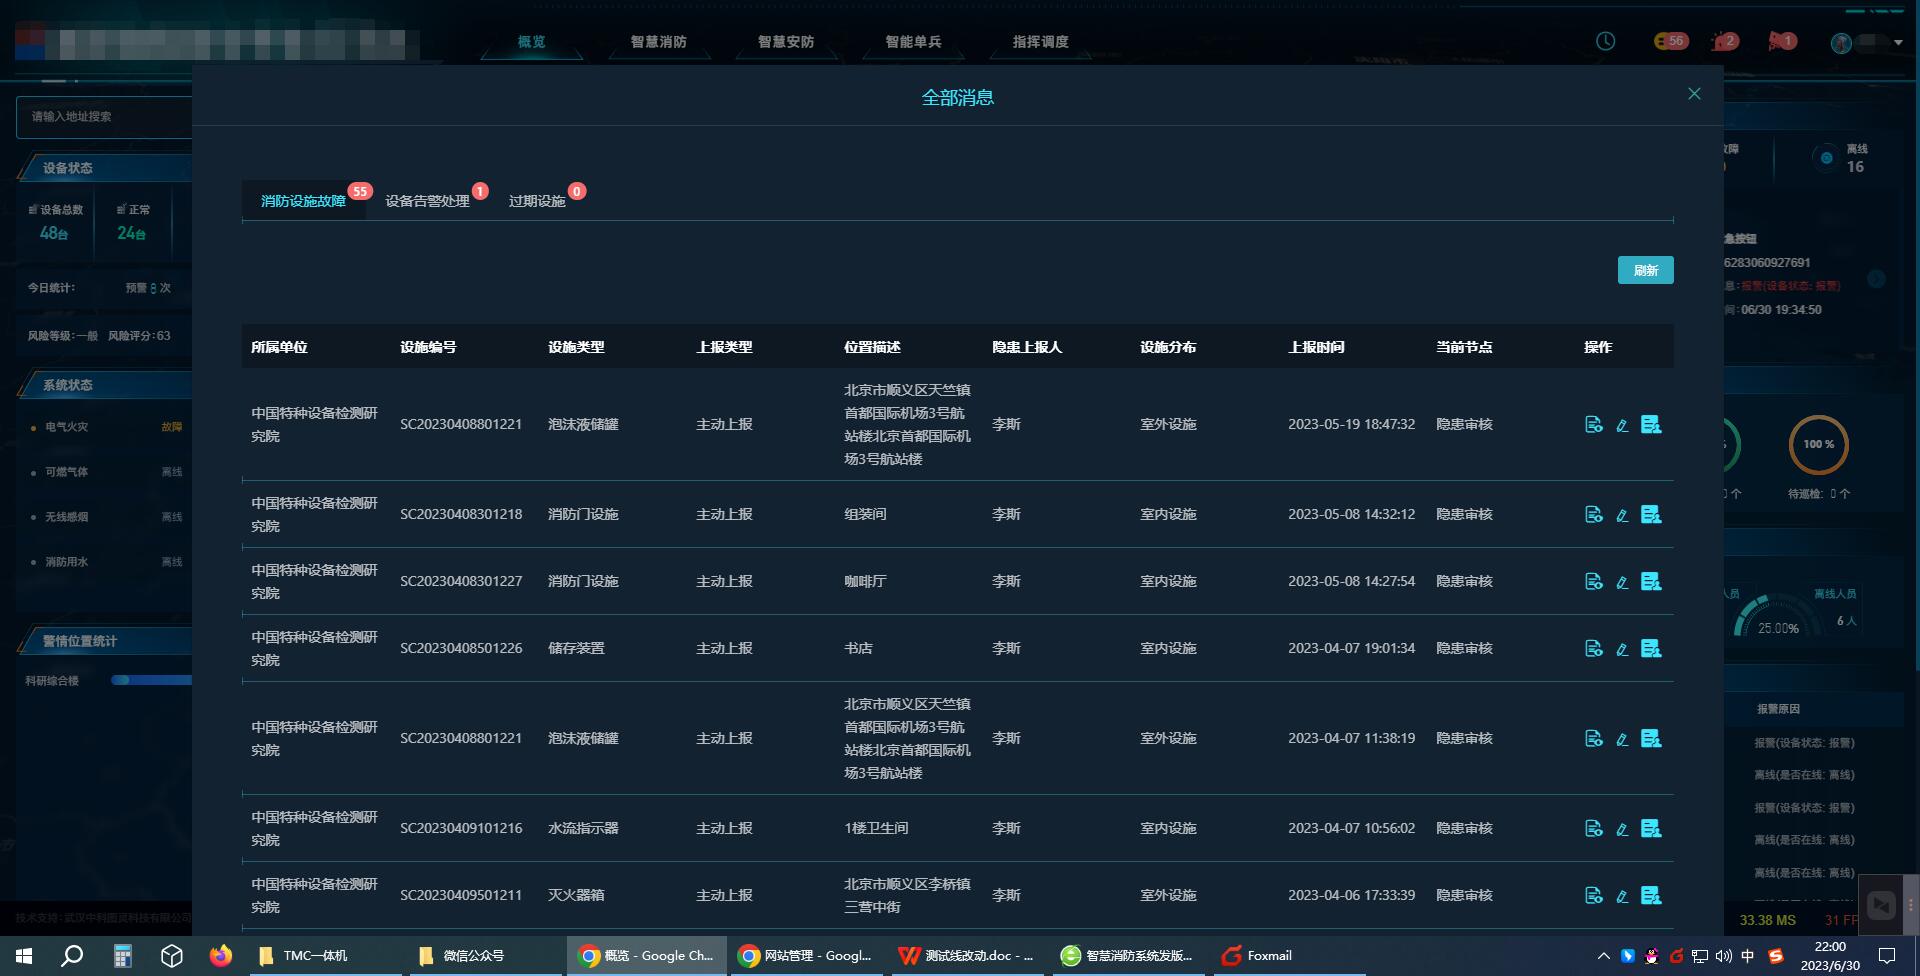Open the Windows notification center icon
The image size is (1920, 976).
point(1887,956)
